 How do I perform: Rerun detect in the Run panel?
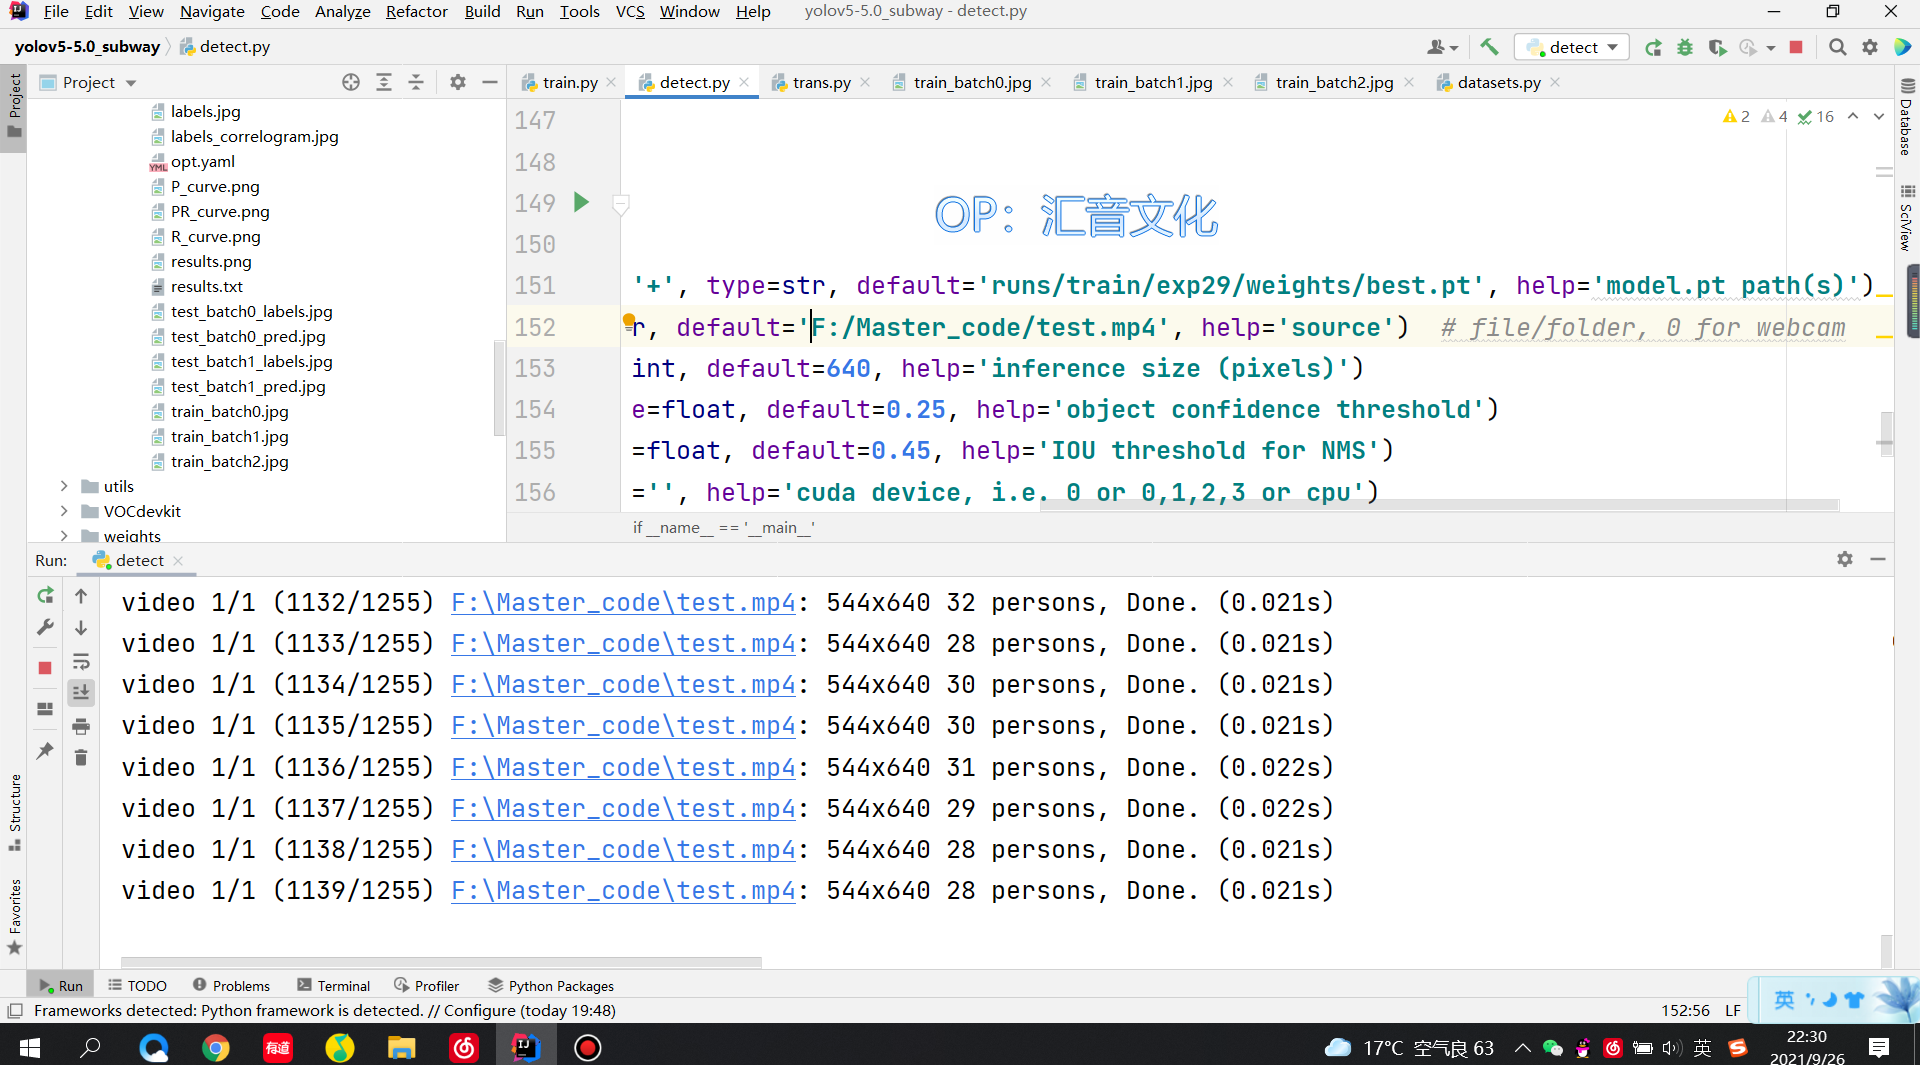[x=45, y=596]
